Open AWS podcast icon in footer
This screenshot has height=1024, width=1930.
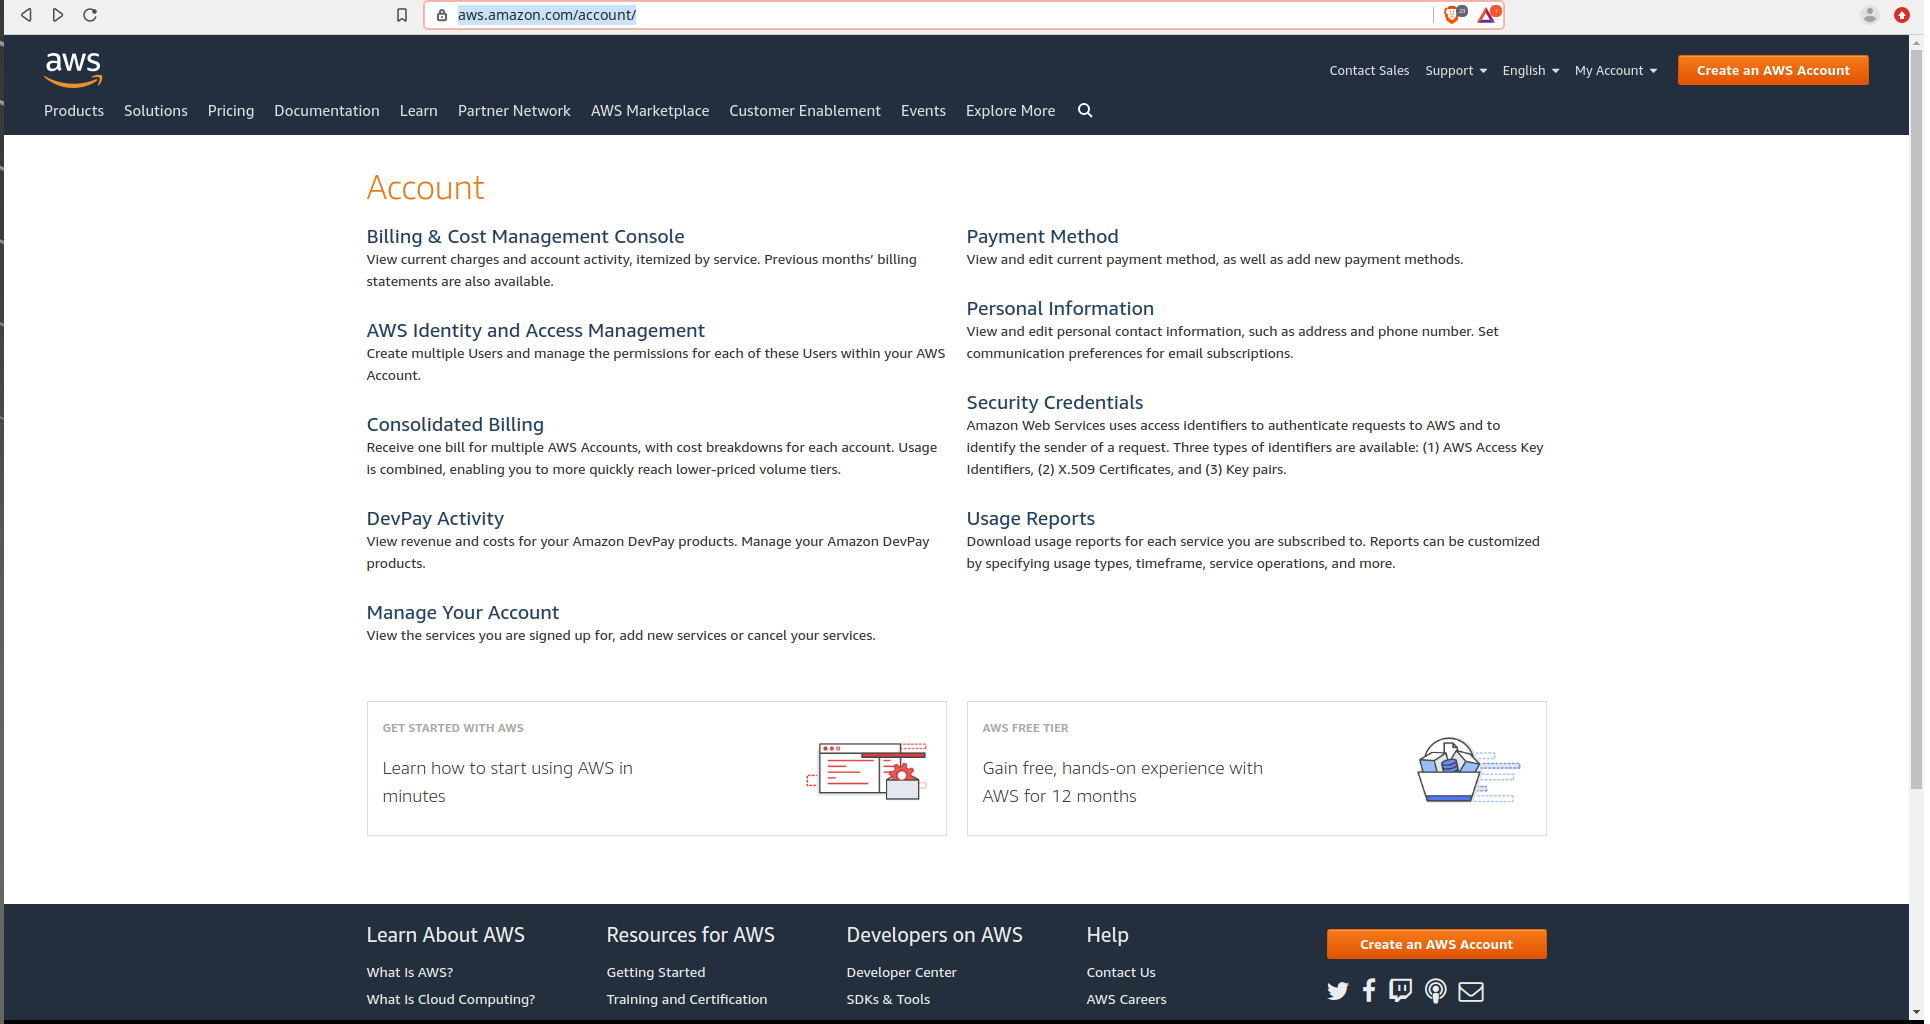[1435, 991]
